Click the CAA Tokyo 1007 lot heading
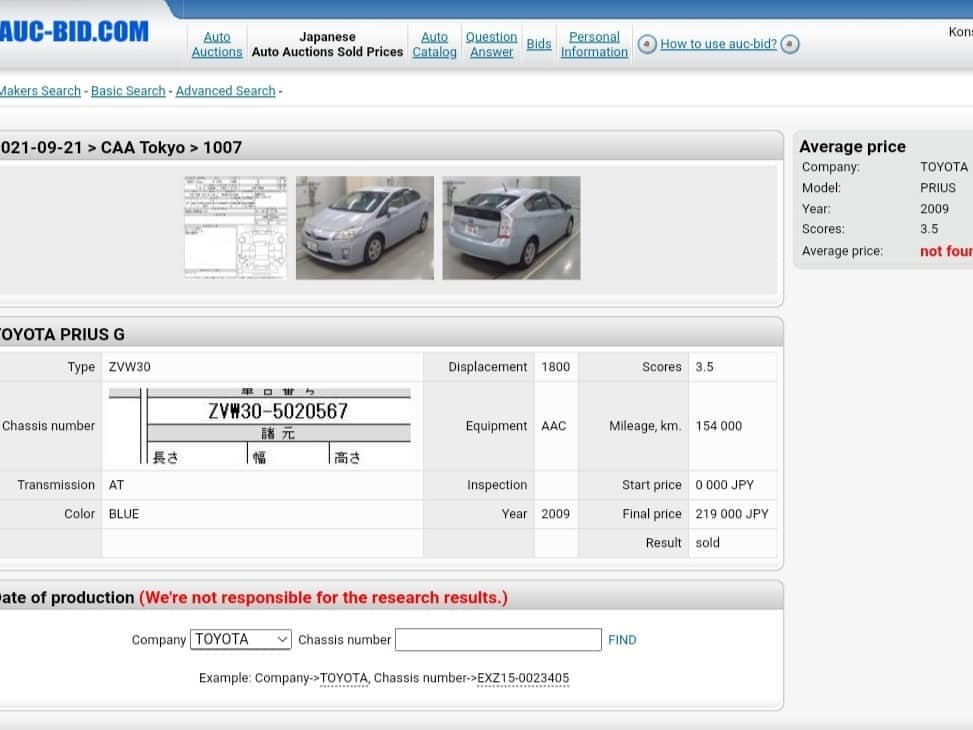Image resolution: width=973 pixels, height=730 pixels. tap(120, 148)
